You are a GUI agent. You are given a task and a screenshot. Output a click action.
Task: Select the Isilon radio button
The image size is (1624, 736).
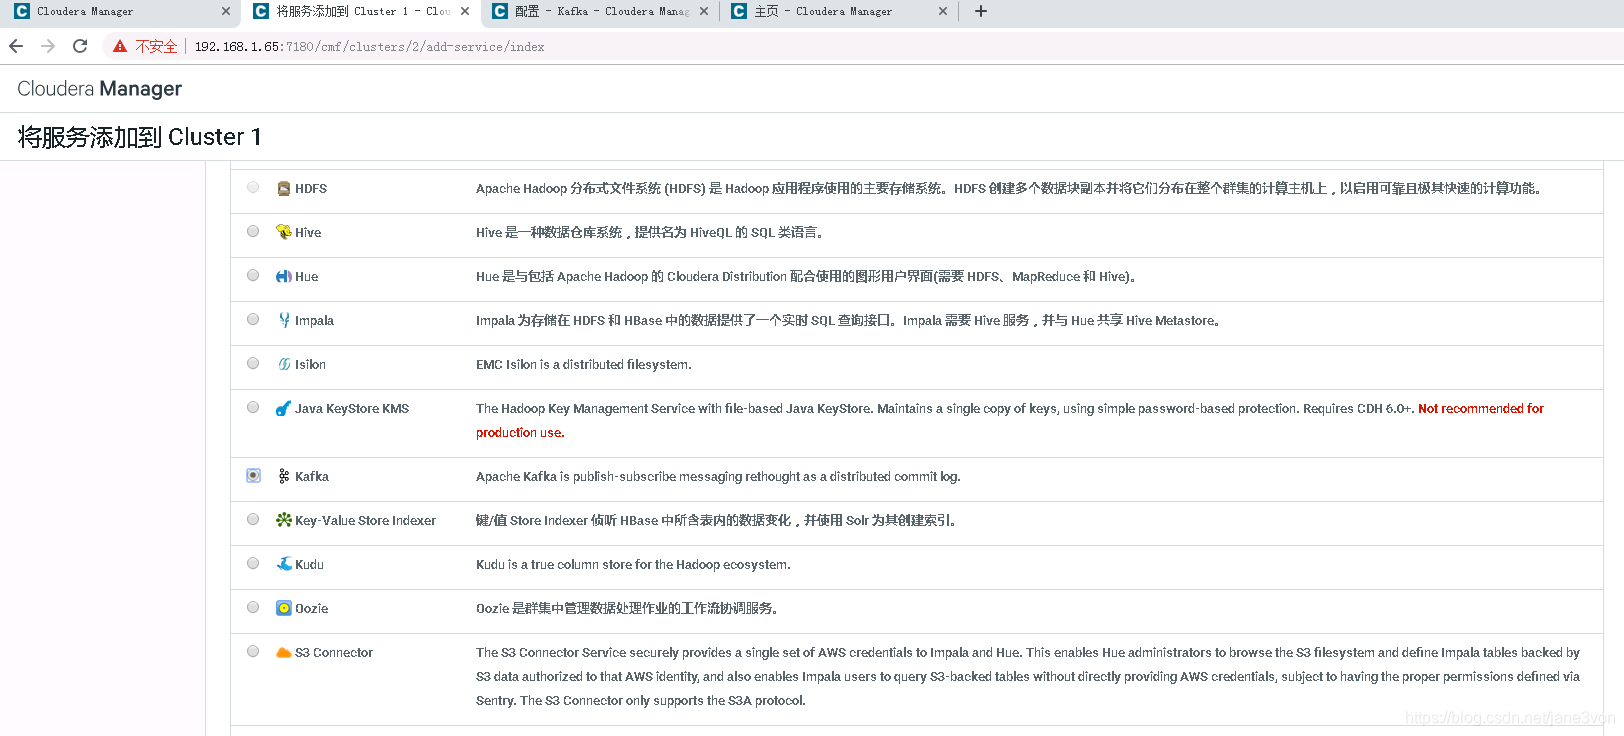[x=253, y=363]
